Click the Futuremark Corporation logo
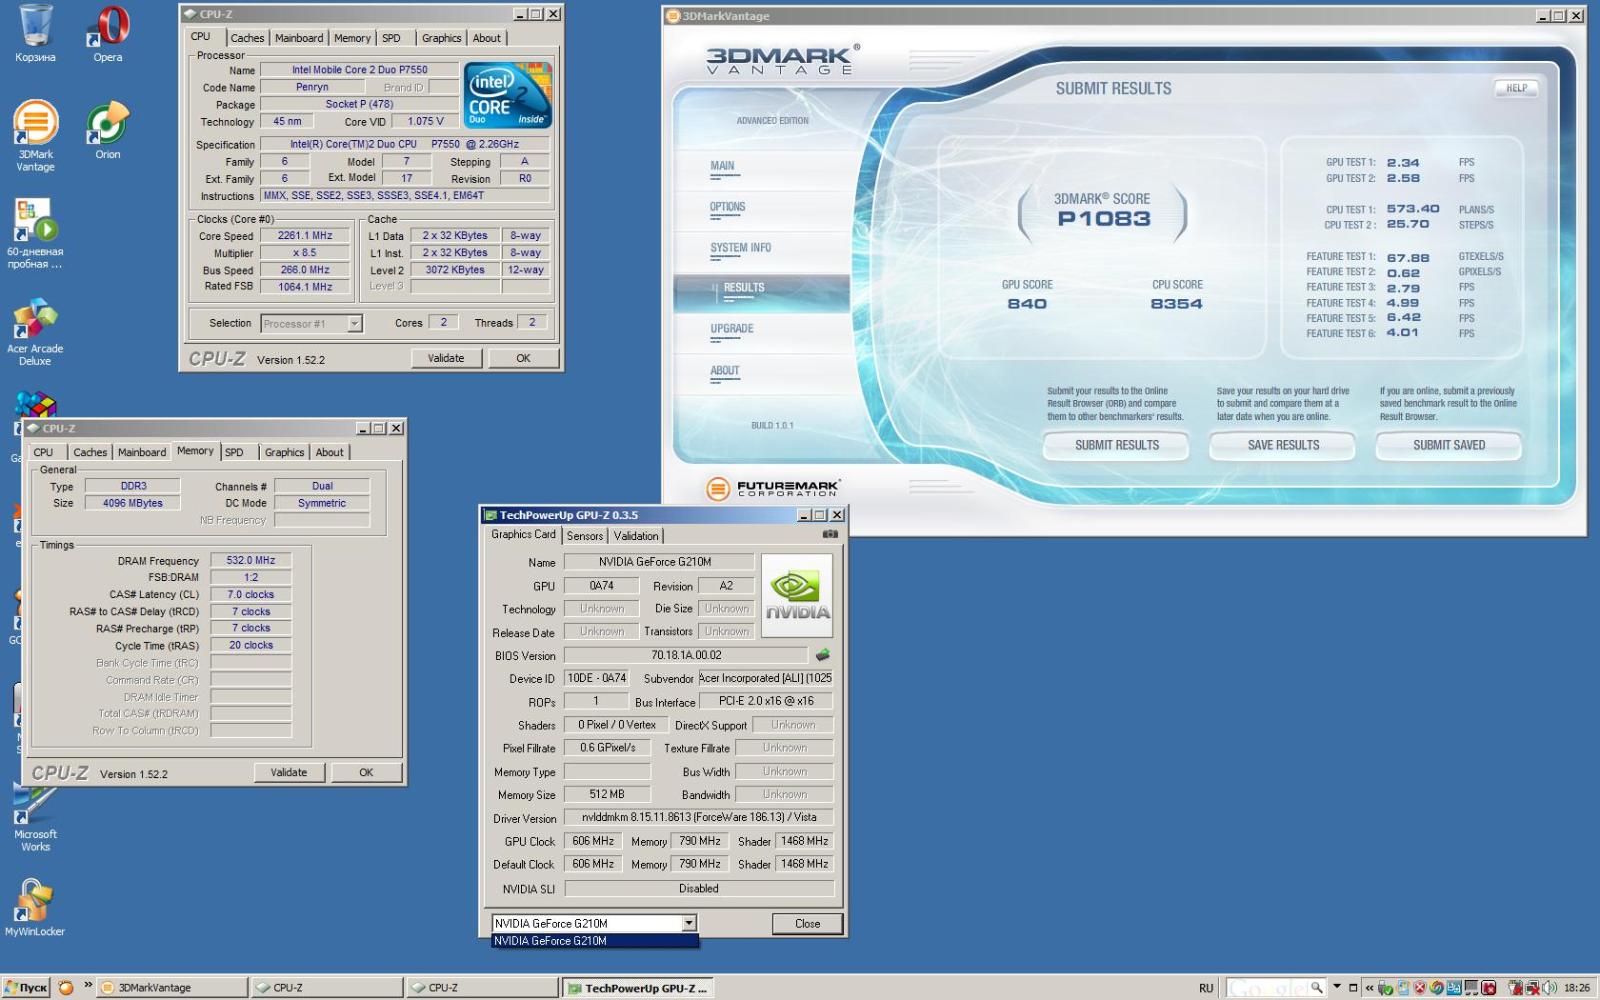The height and width of the screenshot is (1000, 1600). point(773,488)
